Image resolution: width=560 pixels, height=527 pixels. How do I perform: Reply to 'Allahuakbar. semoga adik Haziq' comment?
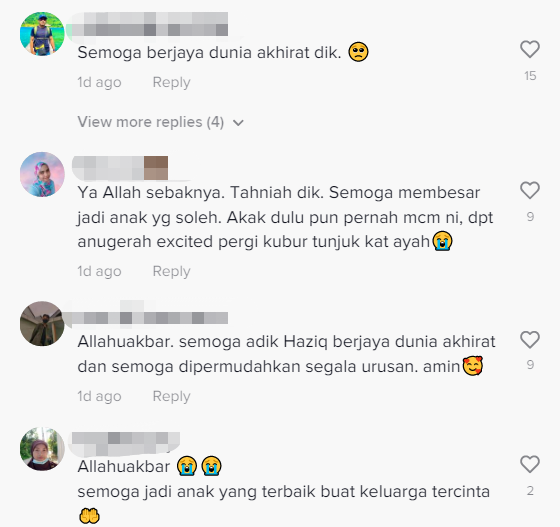point(171,396)
